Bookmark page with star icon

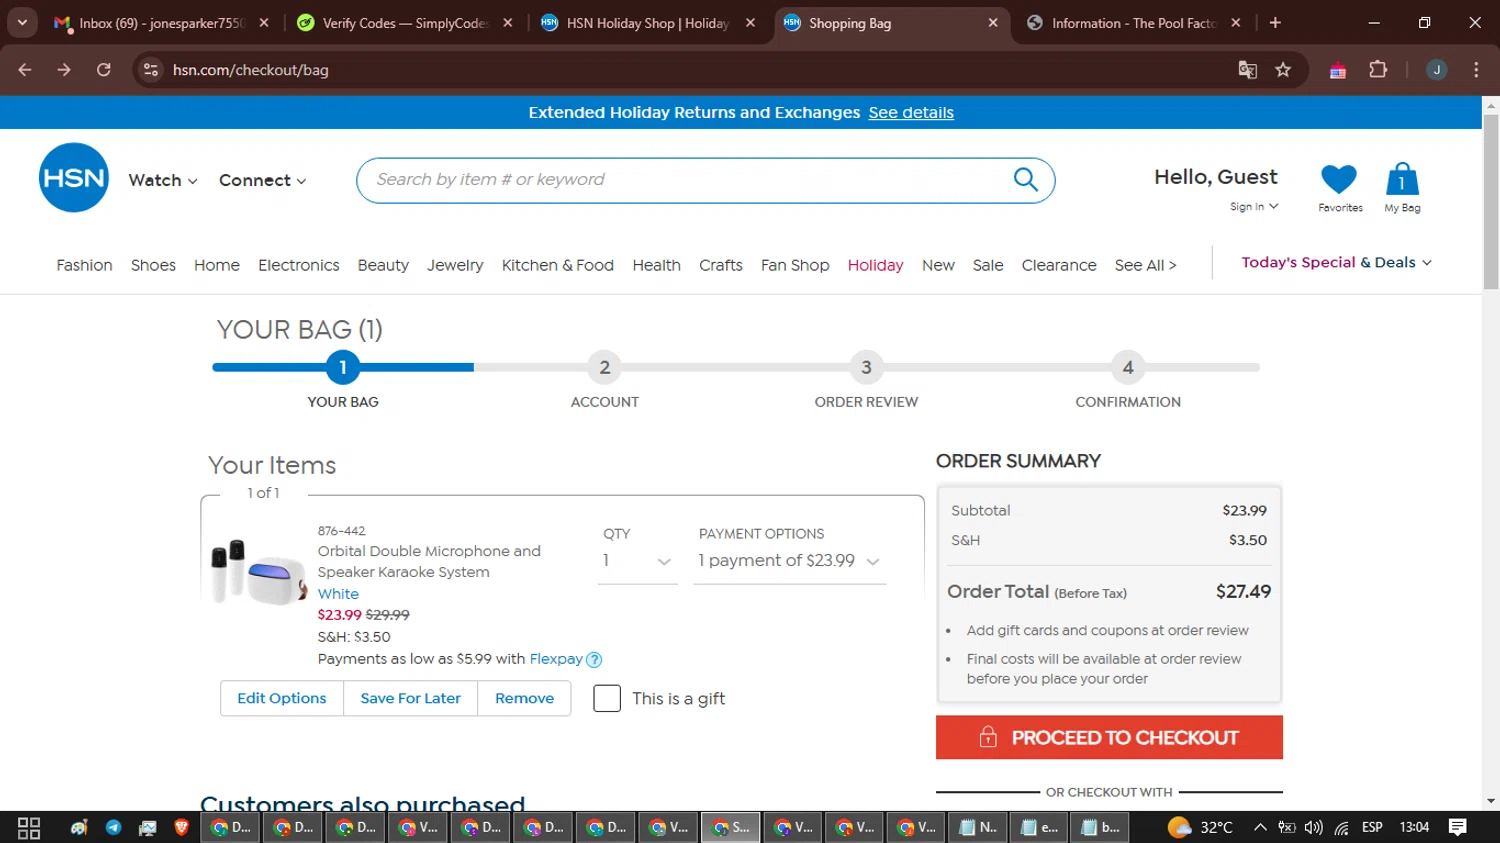1283,70
